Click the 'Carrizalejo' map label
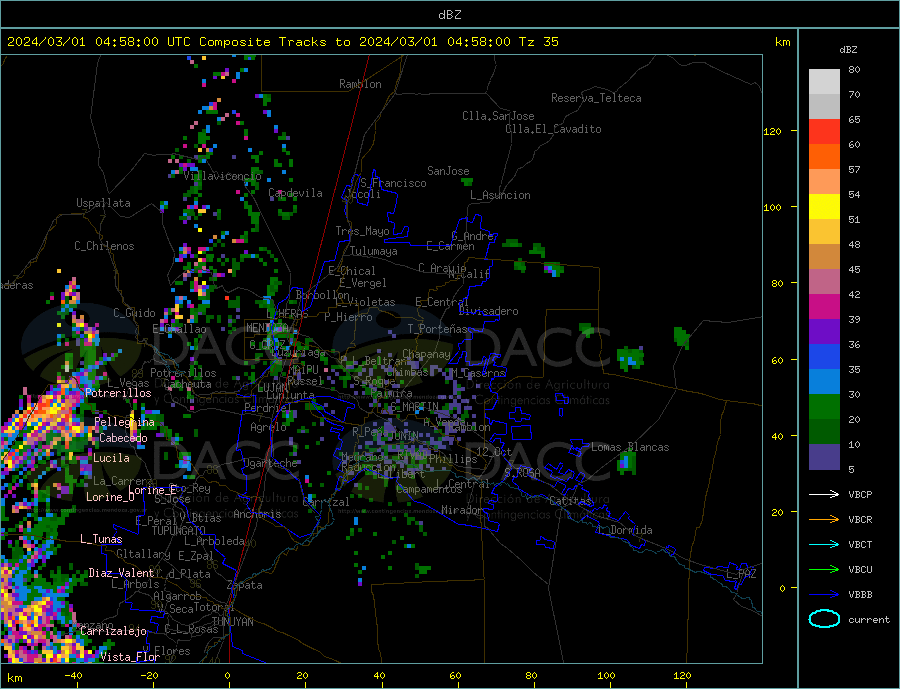Viewport: 900px width, 689px height. (113, 632)
